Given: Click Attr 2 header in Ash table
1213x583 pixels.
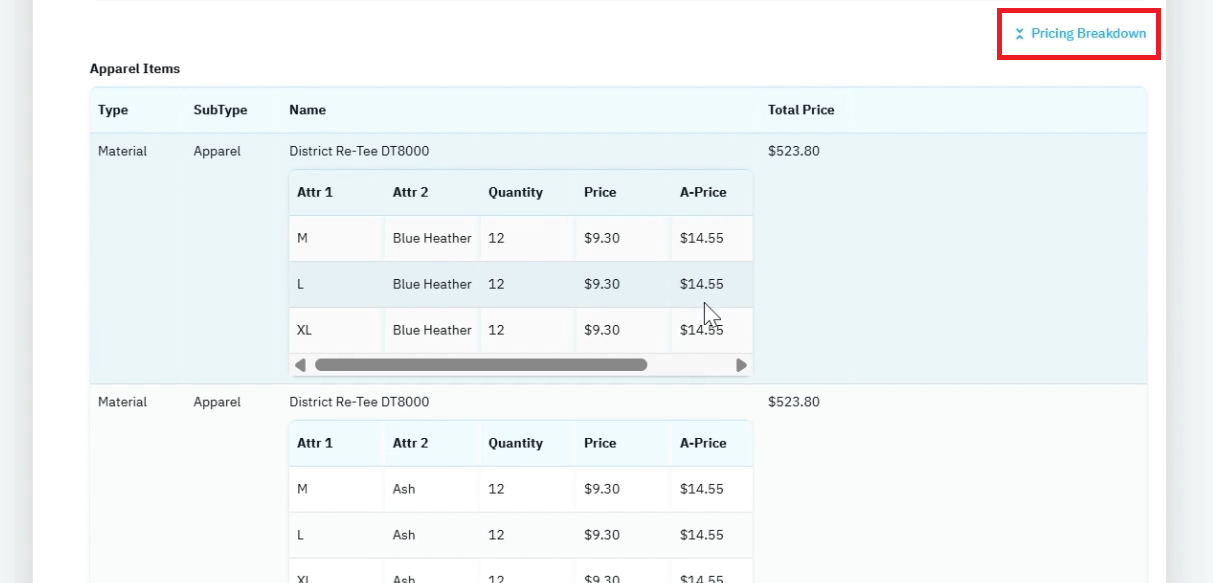Looking at the screenshot, I should click(410, 443).
